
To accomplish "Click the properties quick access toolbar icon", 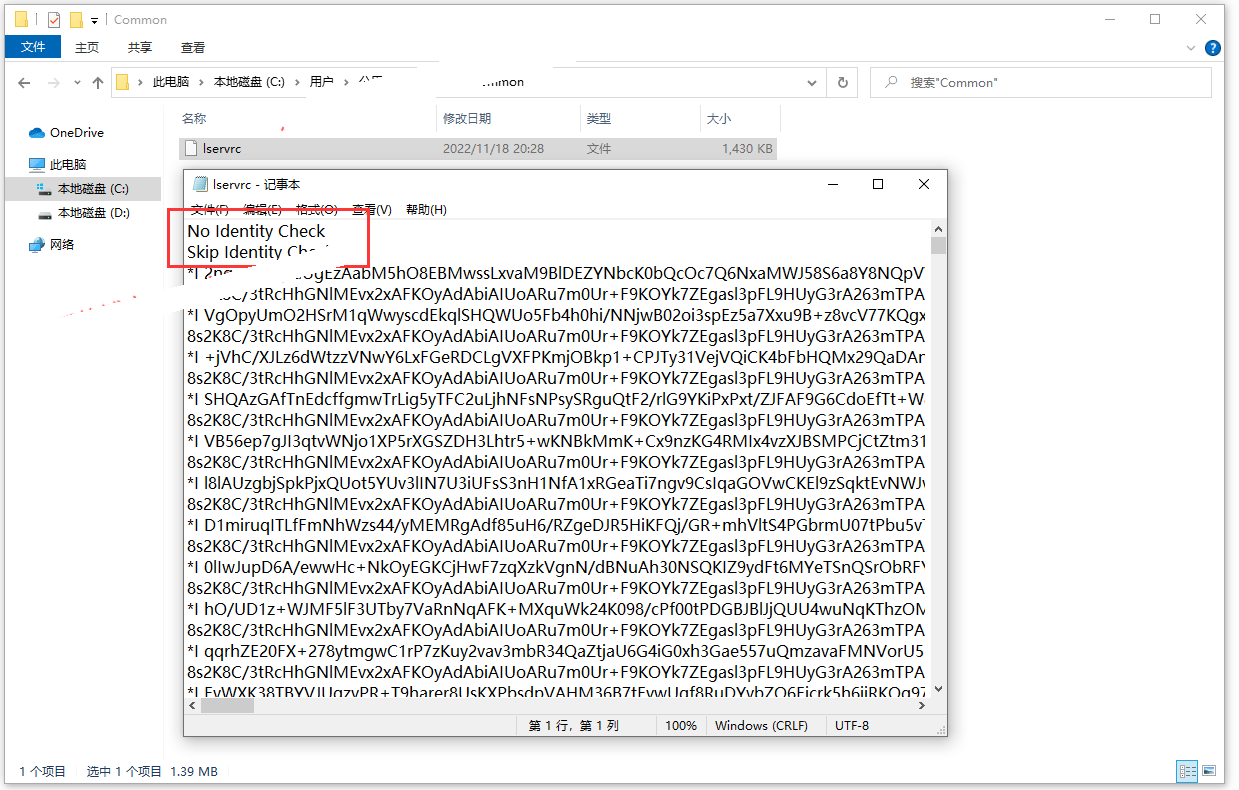I will tap(54, 19).
